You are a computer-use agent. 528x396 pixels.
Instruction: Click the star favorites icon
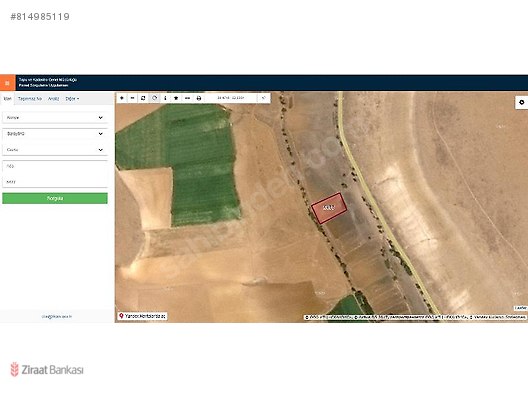pyautogui.click(x=176, y=98)
